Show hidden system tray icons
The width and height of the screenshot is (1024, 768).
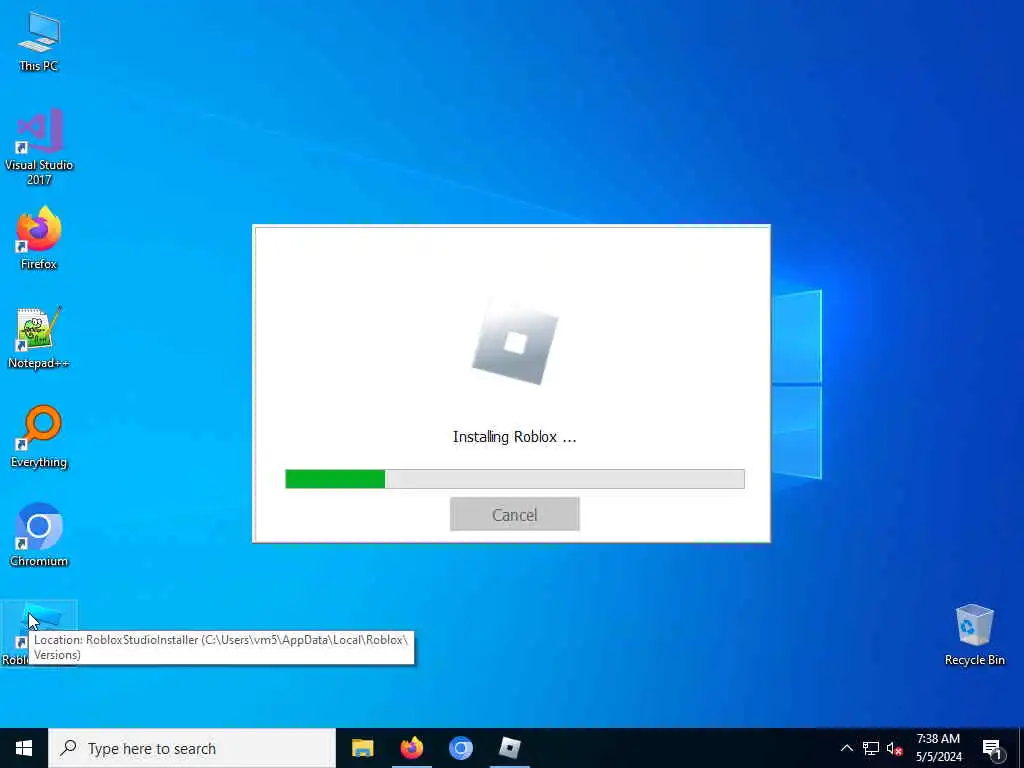coord(846,748)
